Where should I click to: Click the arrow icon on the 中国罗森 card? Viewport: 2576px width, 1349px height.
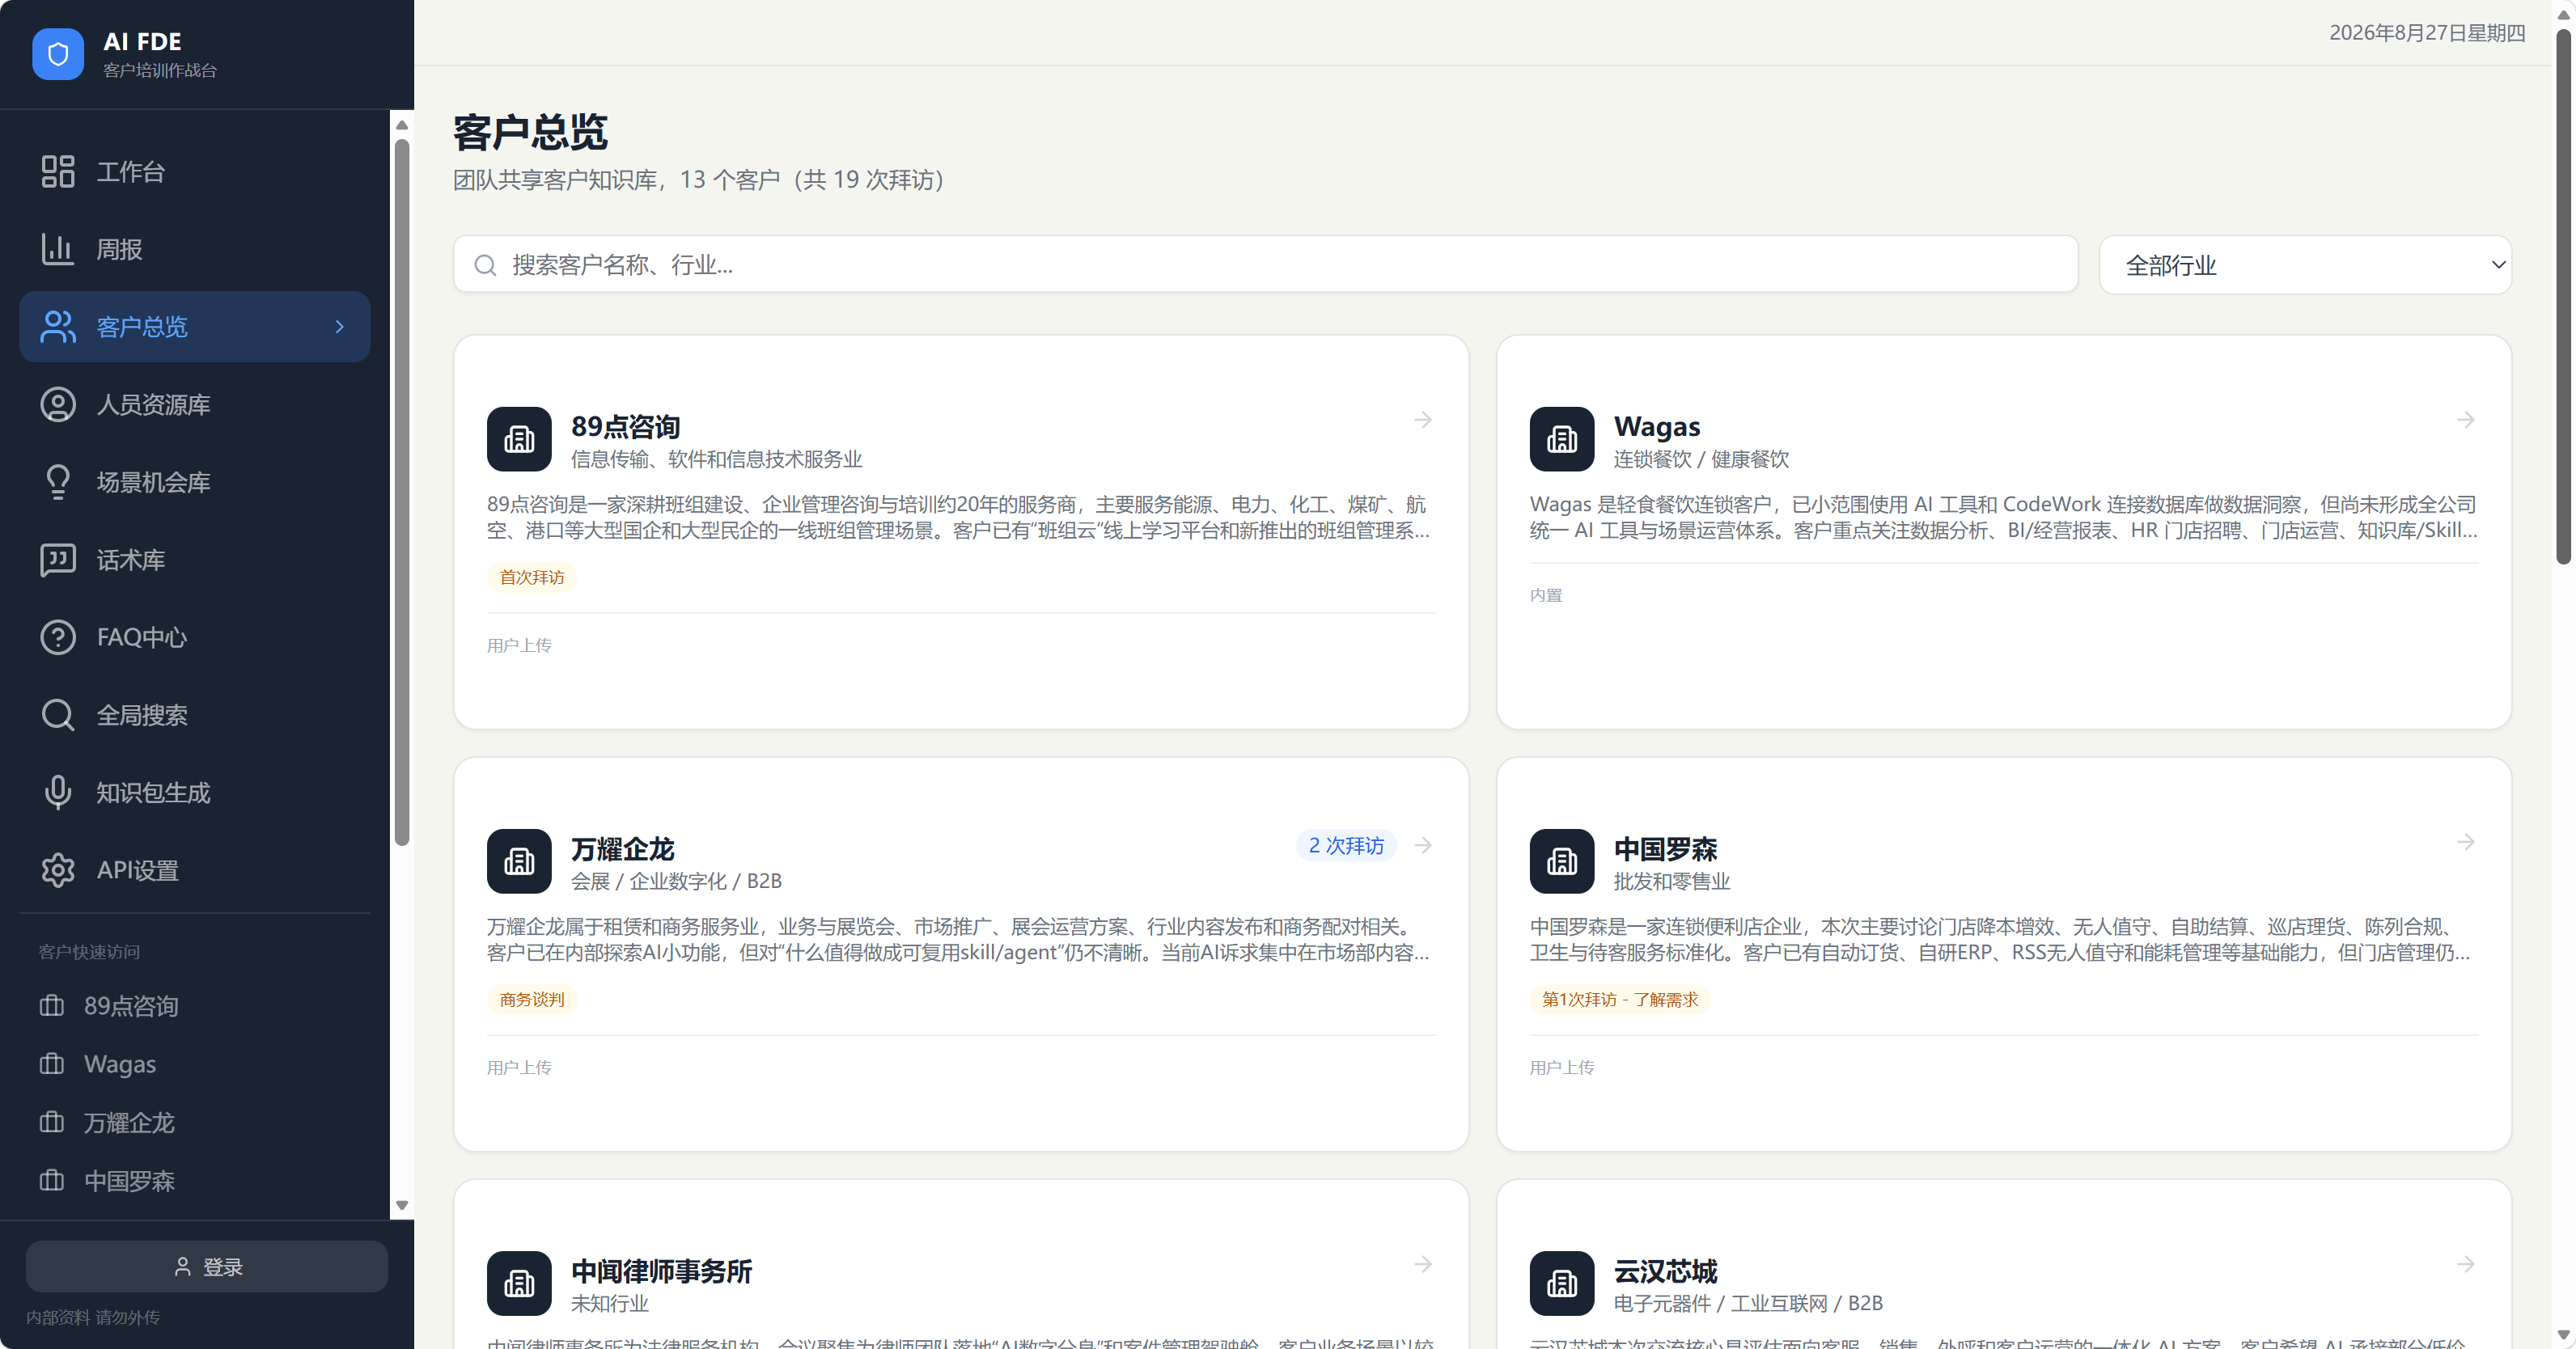coord(2466,842)
